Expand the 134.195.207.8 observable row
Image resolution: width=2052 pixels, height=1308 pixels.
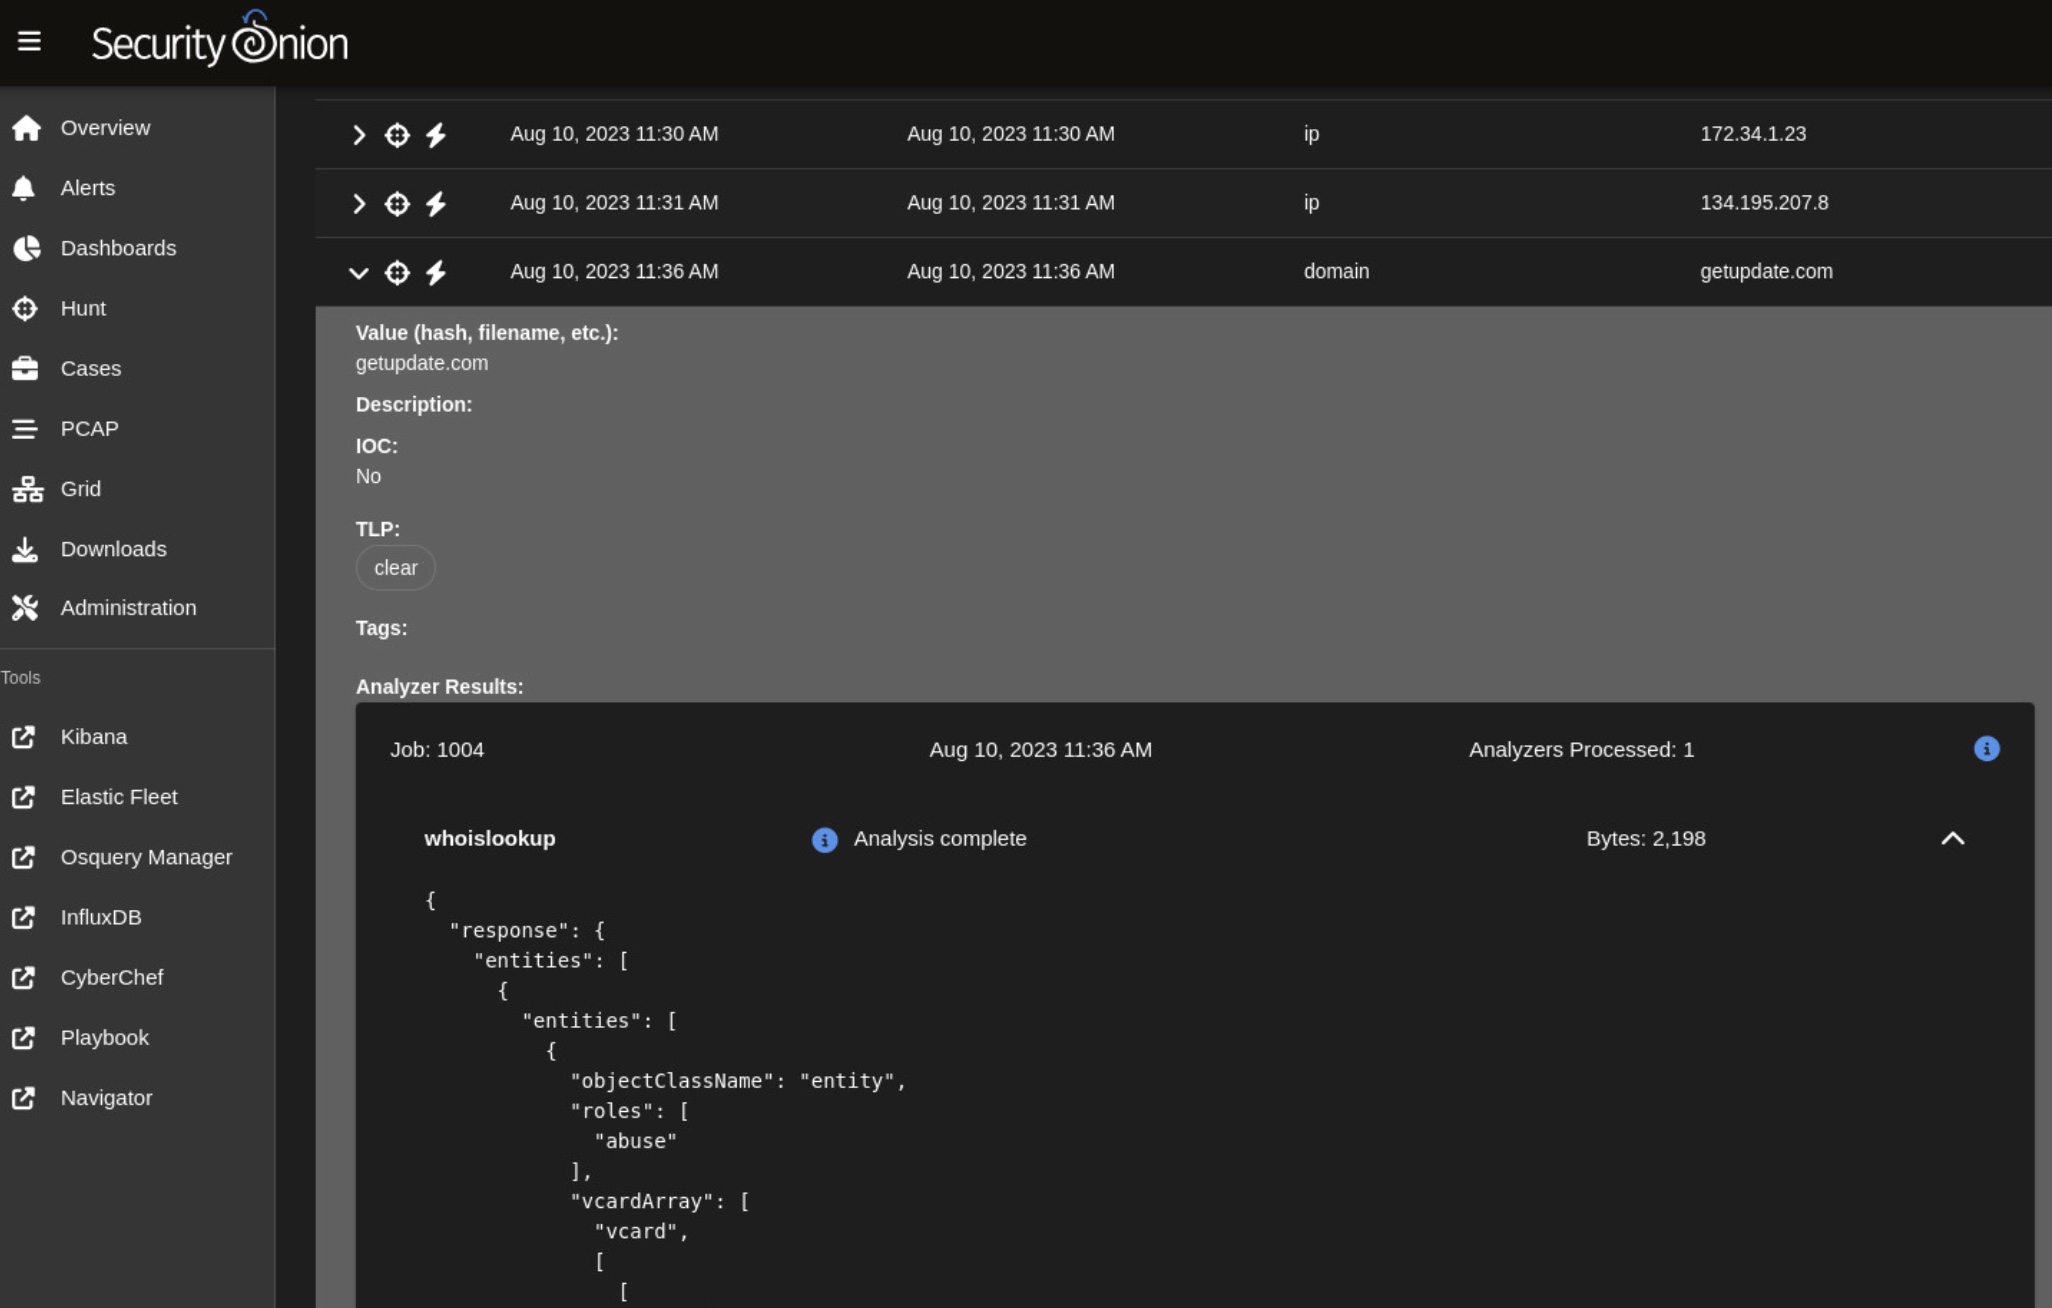click(359, 204)
